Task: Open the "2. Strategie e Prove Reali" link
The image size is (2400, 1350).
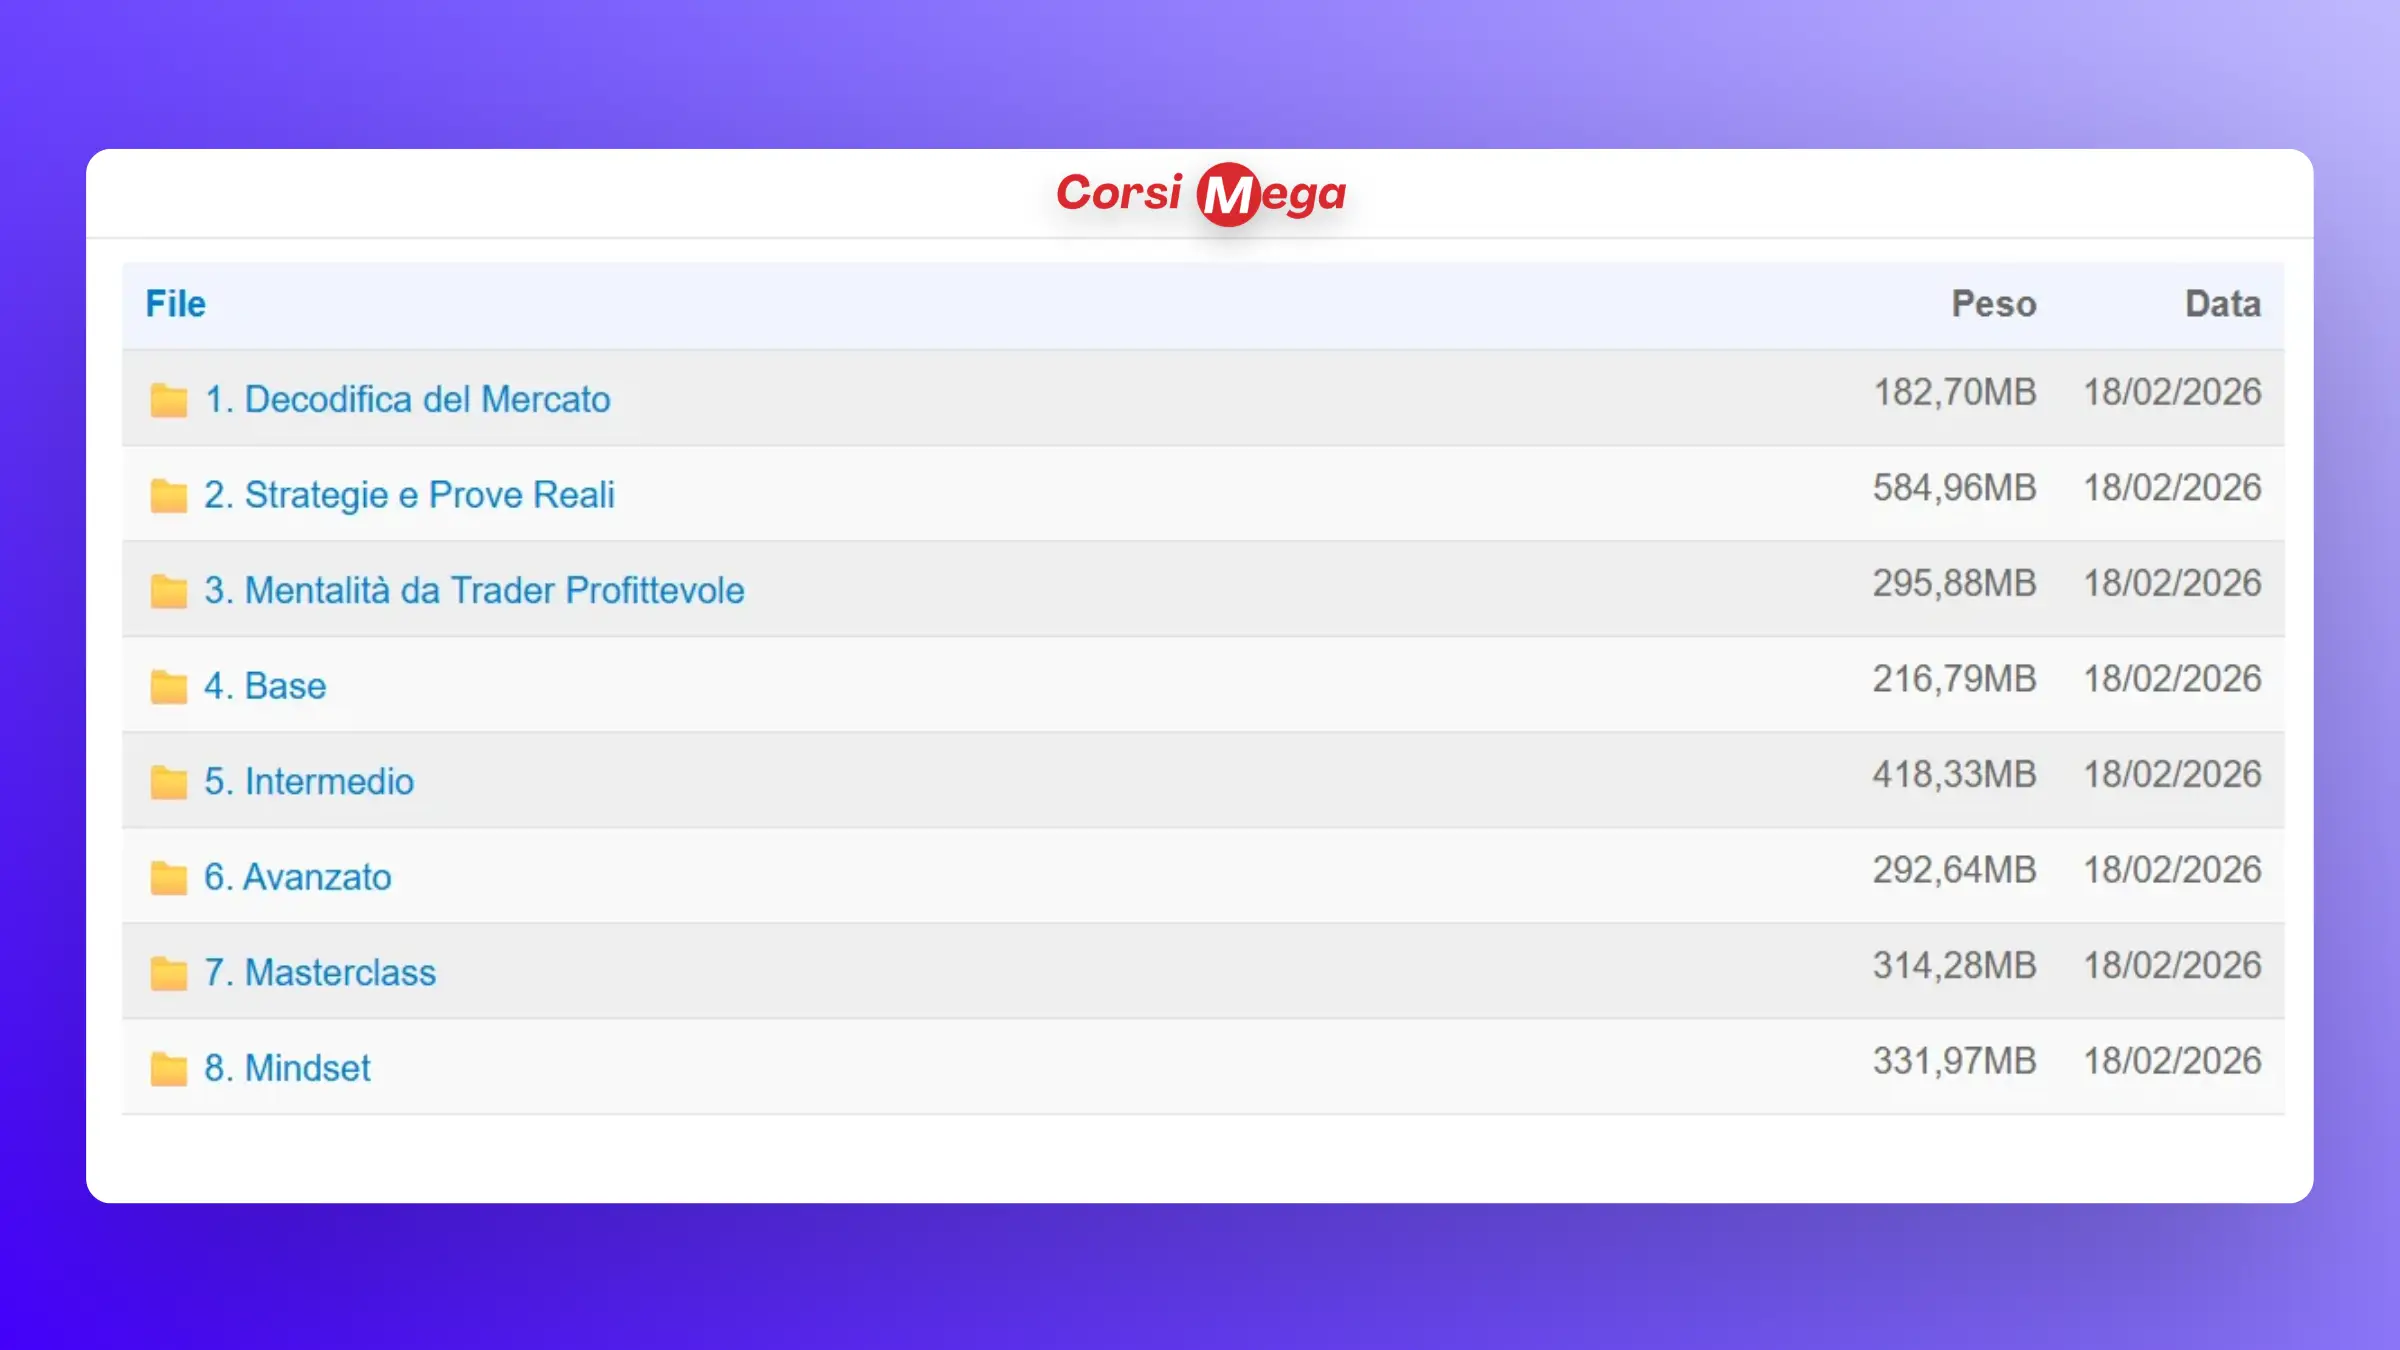Action: tap(409, 495)
